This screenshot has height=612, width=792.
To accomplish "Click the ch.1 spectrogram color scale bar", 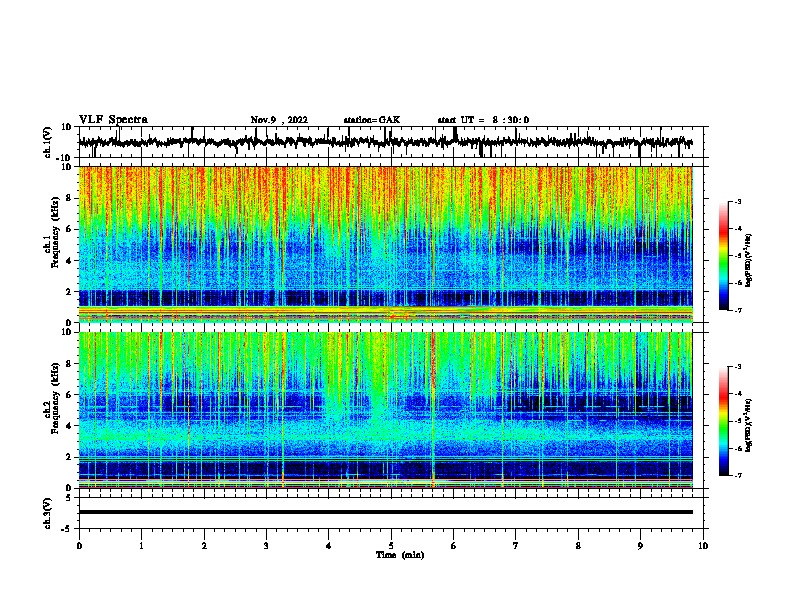I will pyautogui.click(x=723, y=256).
